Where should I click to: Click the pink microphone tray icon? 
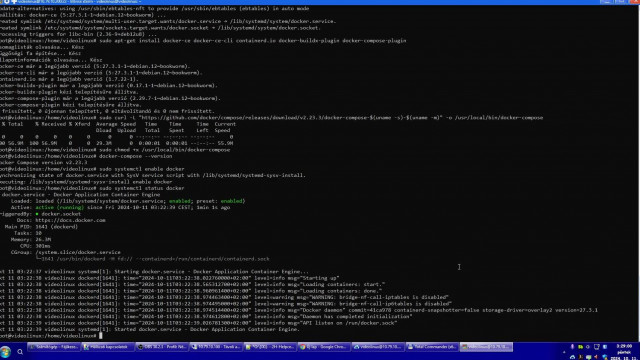(572, 347)
